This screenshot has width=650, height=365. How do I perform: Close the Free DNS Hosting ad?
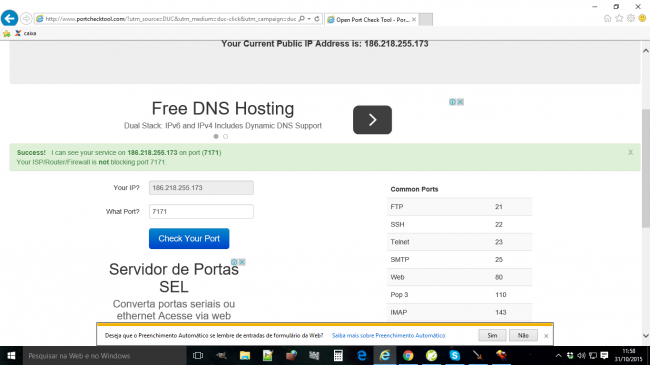click(x=460, y=102)
